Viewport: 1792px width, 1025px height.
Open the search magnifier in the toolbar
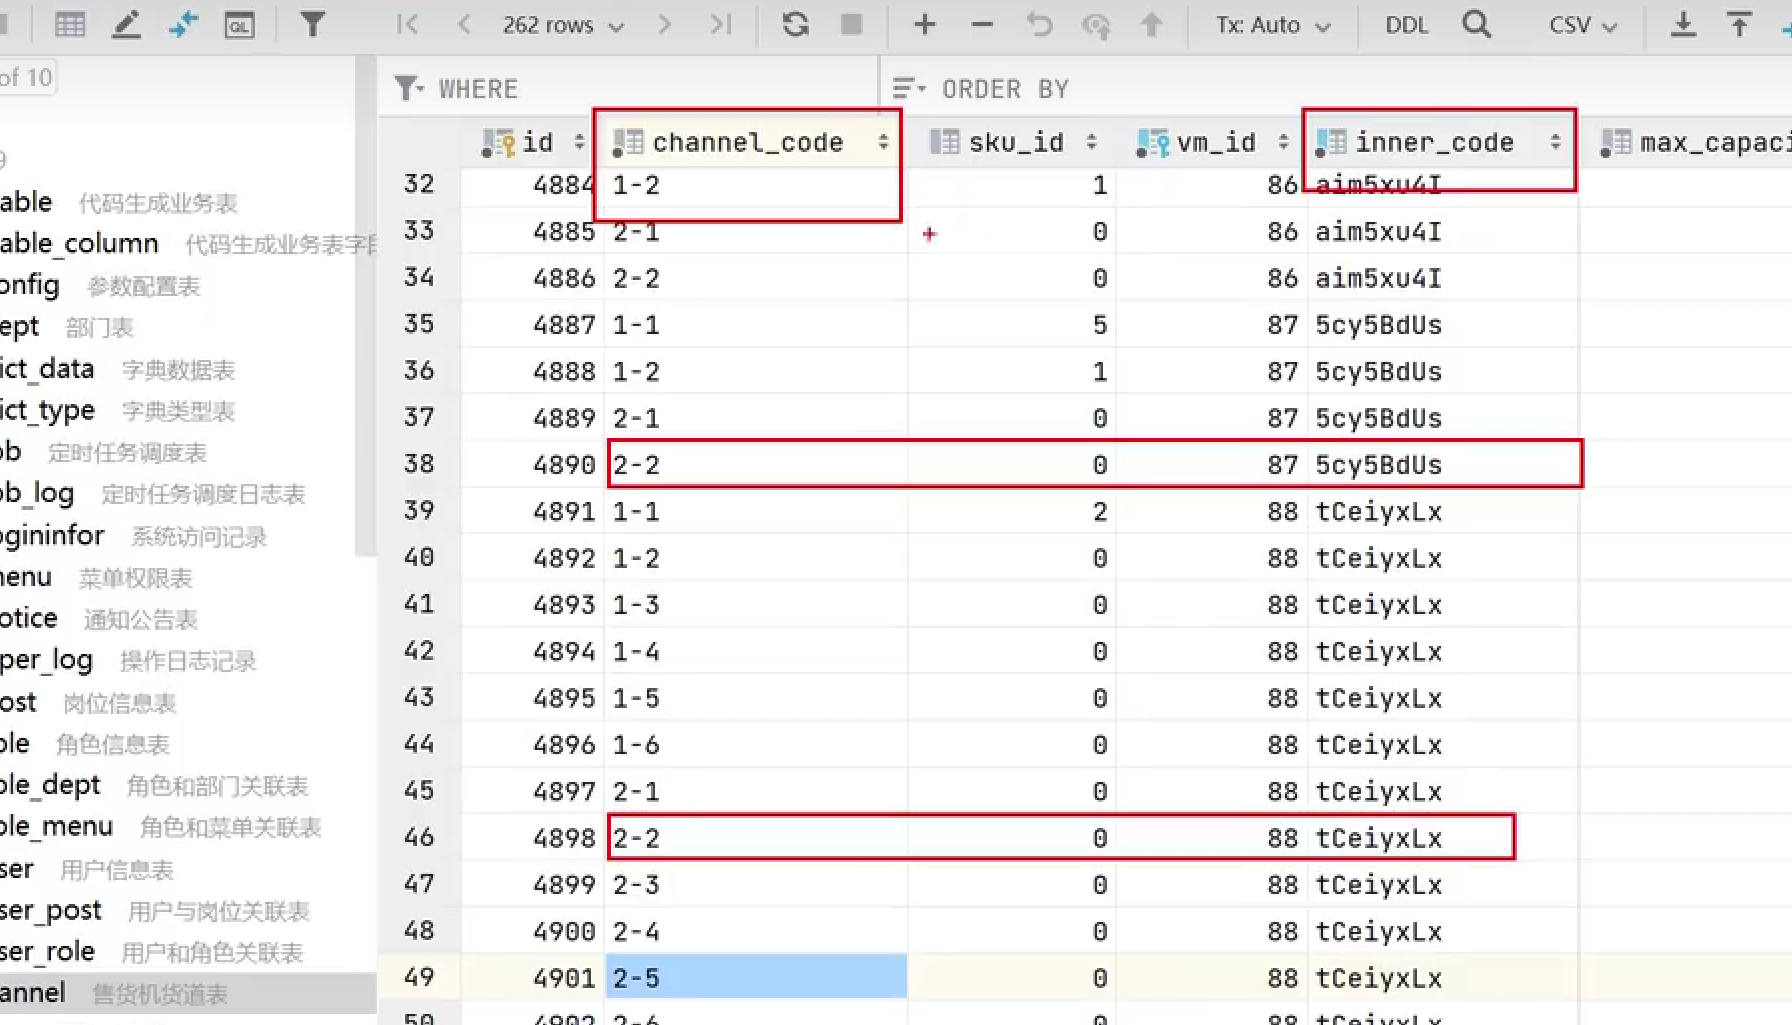[1476, 25]
